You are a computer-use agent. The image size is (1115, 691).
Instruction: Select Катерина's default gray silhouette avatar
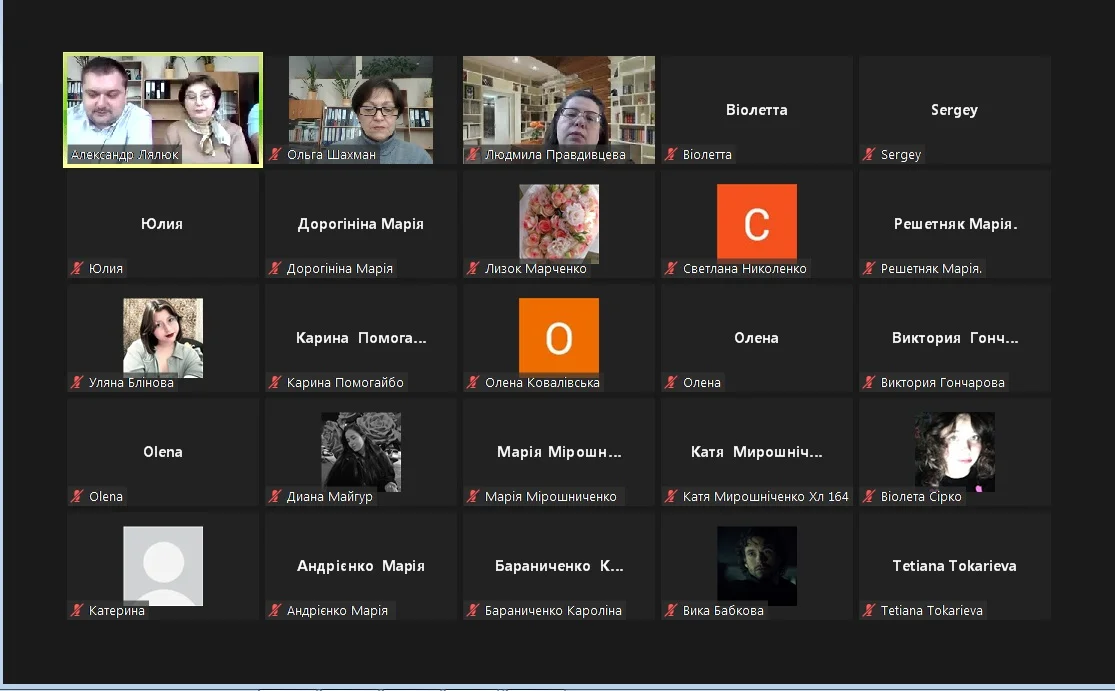pyautogui.click(x=163, y=566)
